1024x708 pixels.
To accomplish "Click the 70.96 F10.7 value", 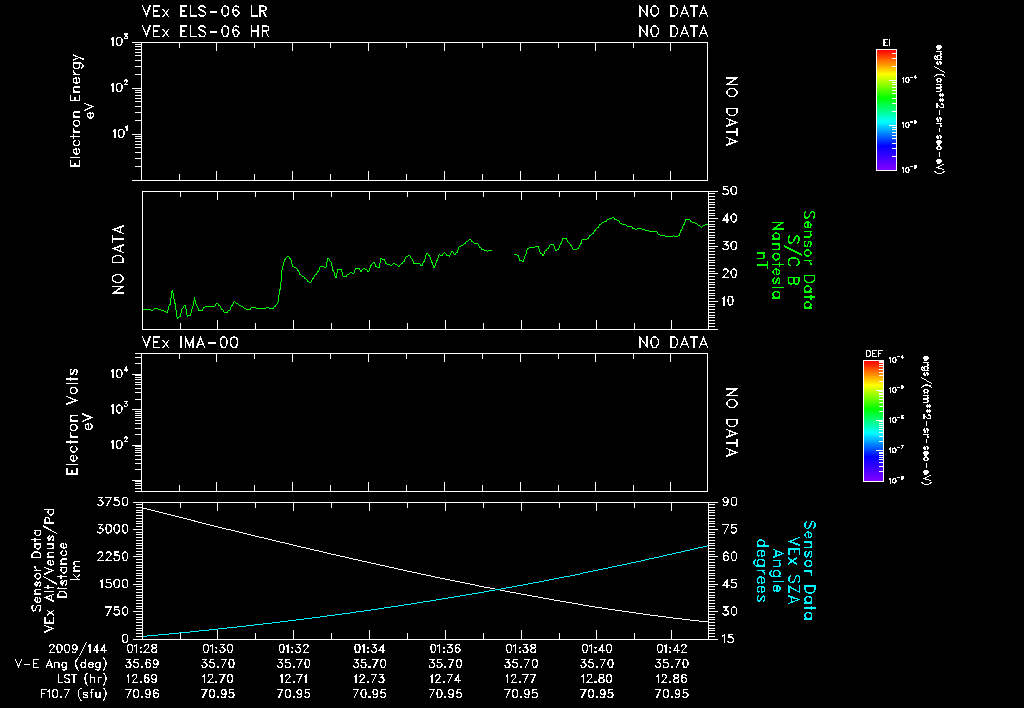I will point(142,694).
